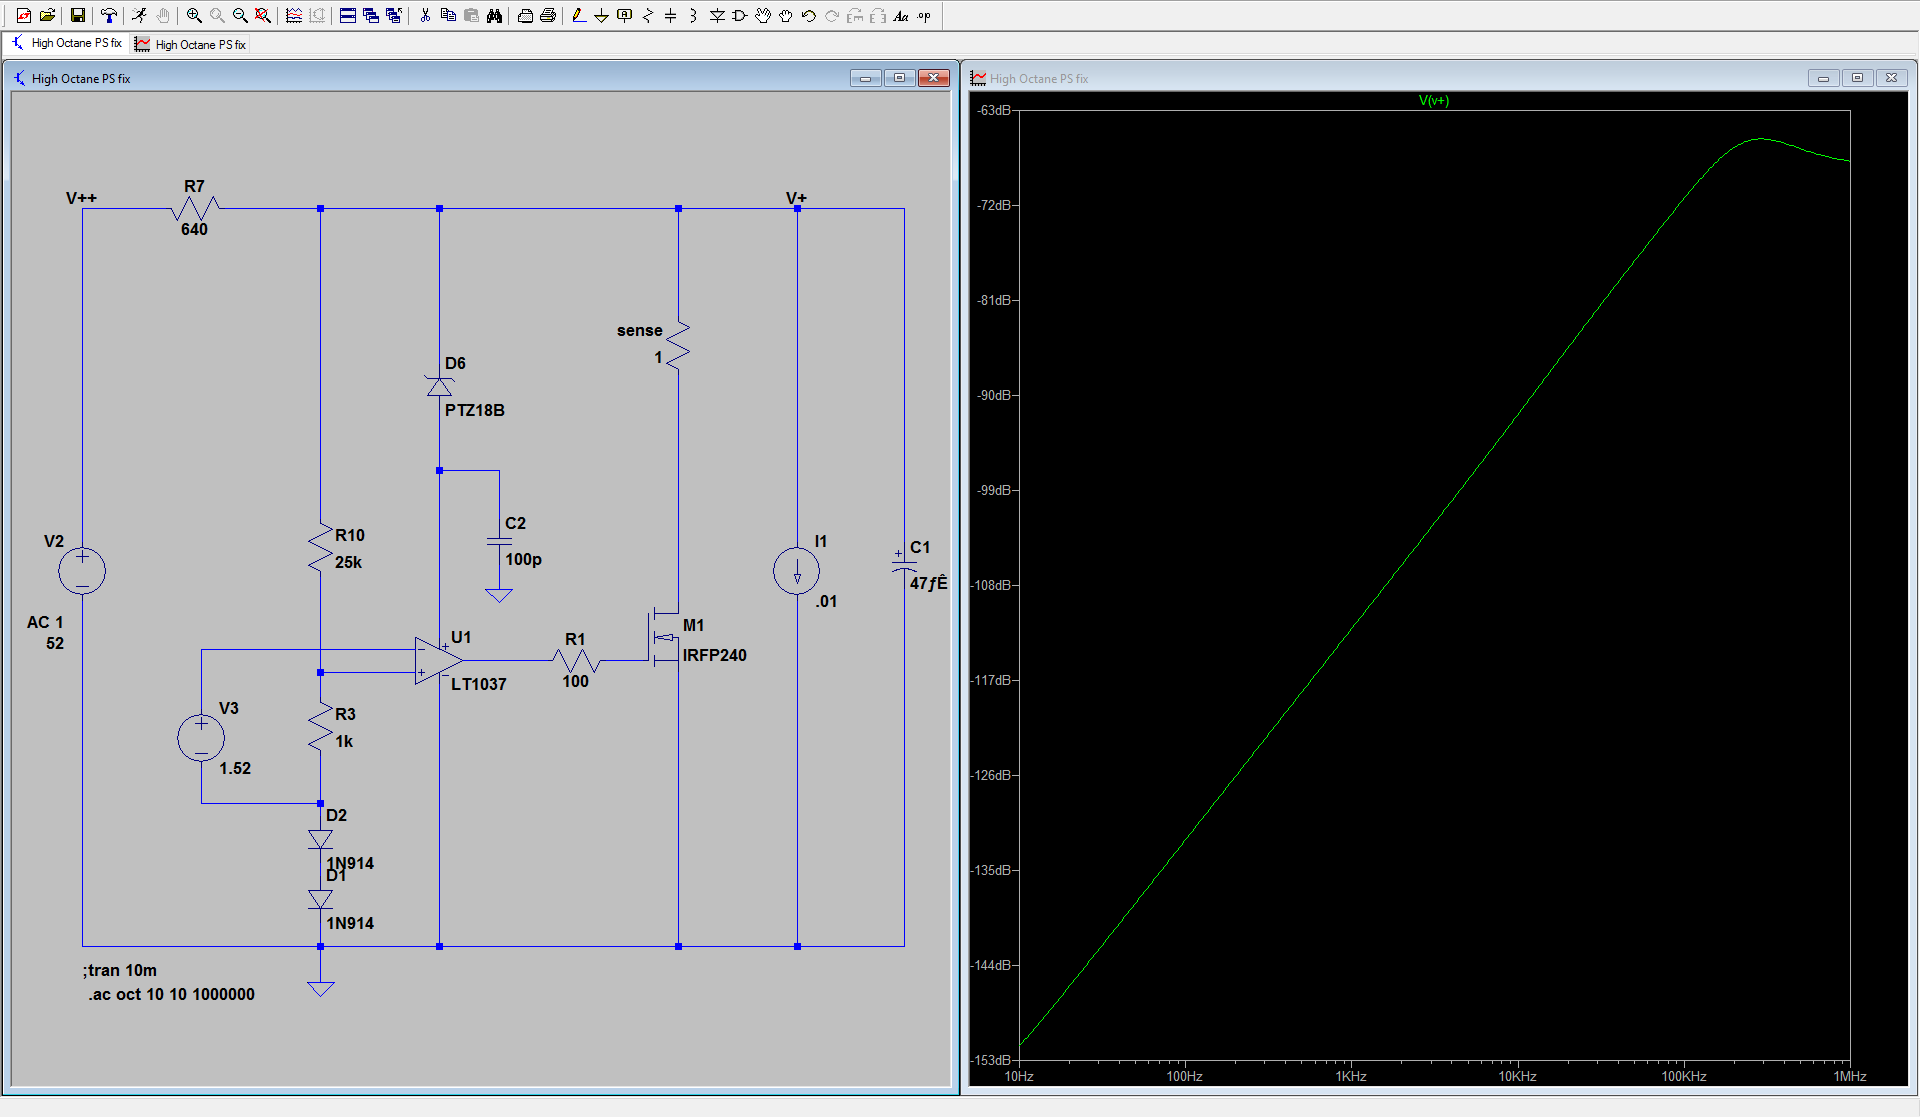Screen dimensions: 1920x1117
Task: Click the R10 value 25k
Action: coord(348,562)
